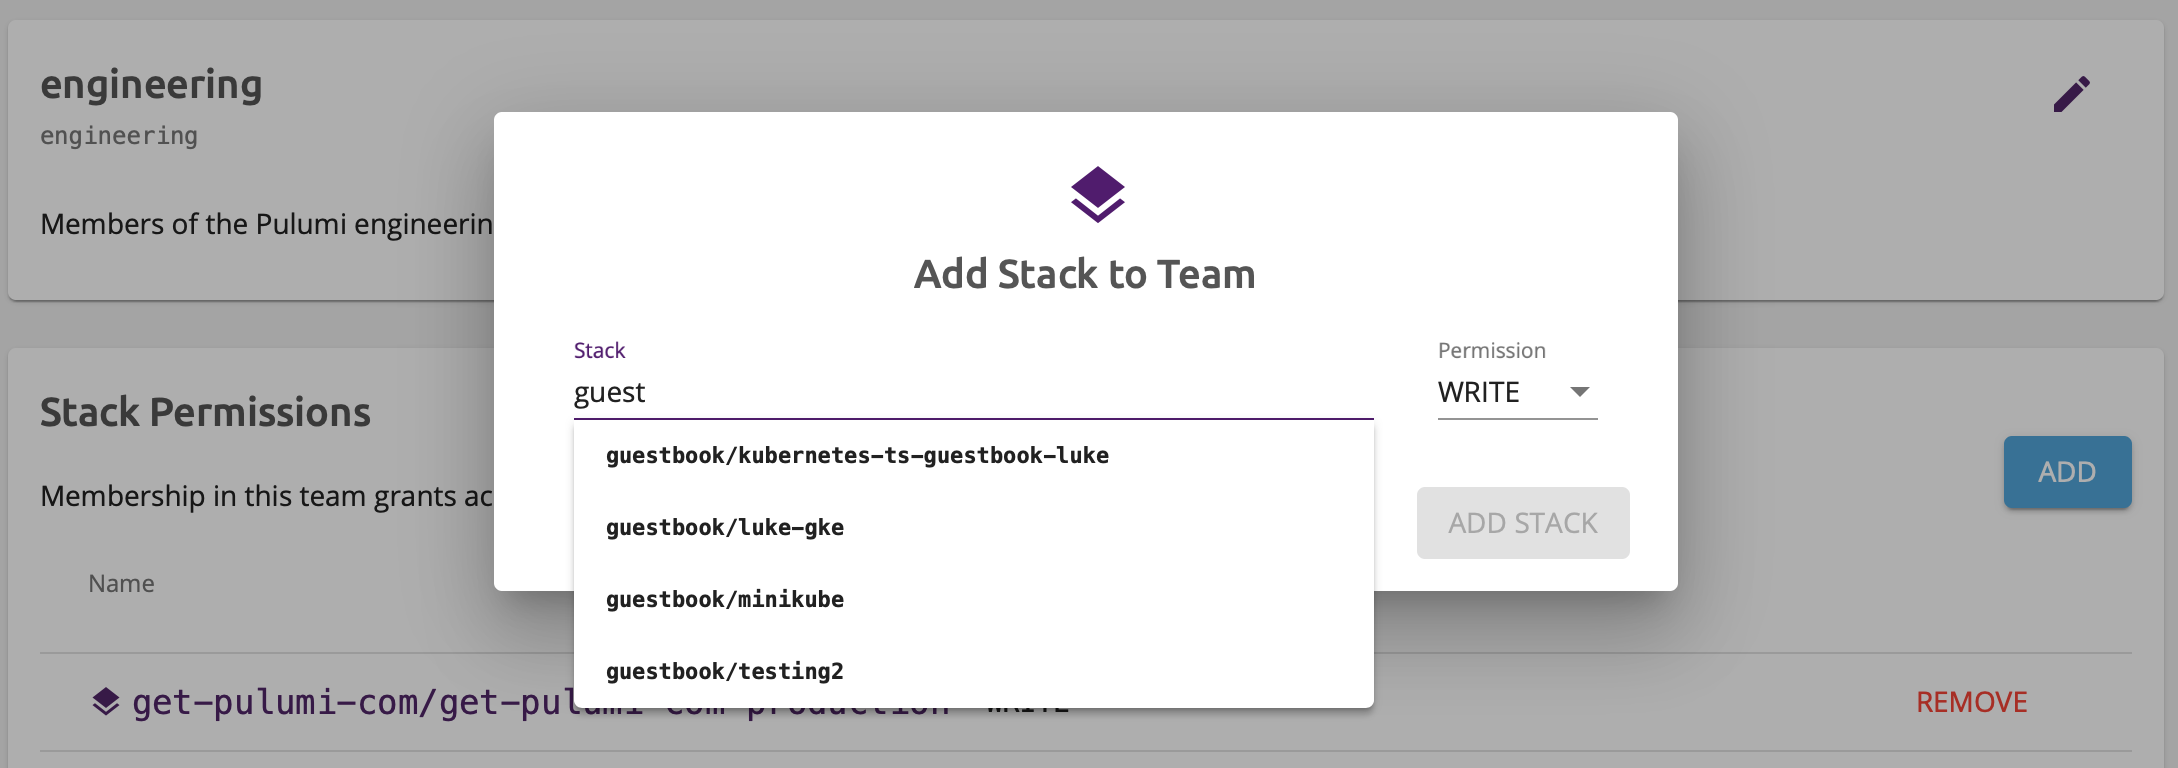Click the Permission field label

[x=1491, y=350]
